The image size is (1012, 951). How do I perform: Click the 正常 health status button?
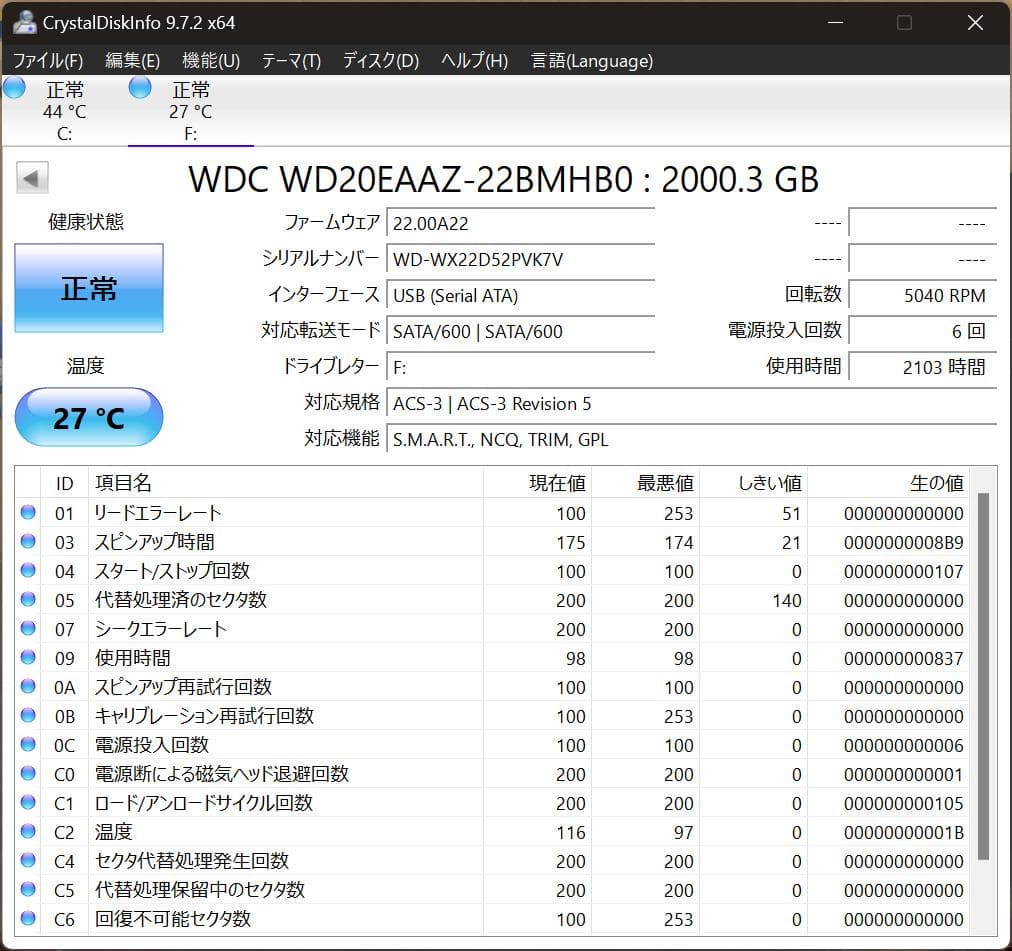89,288
